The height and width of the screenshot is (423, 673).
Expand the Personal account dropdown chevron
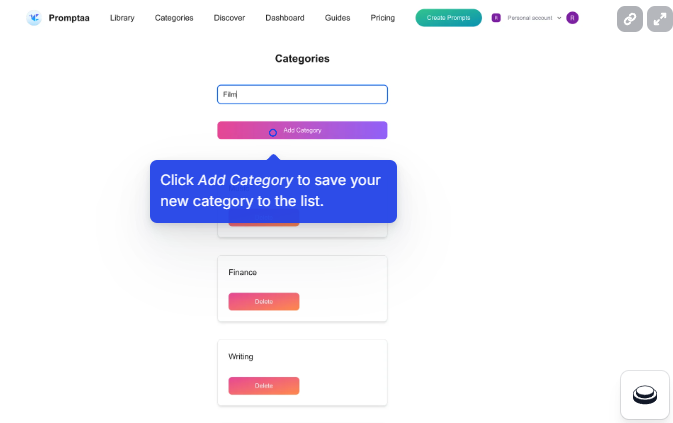click(559, 18)
